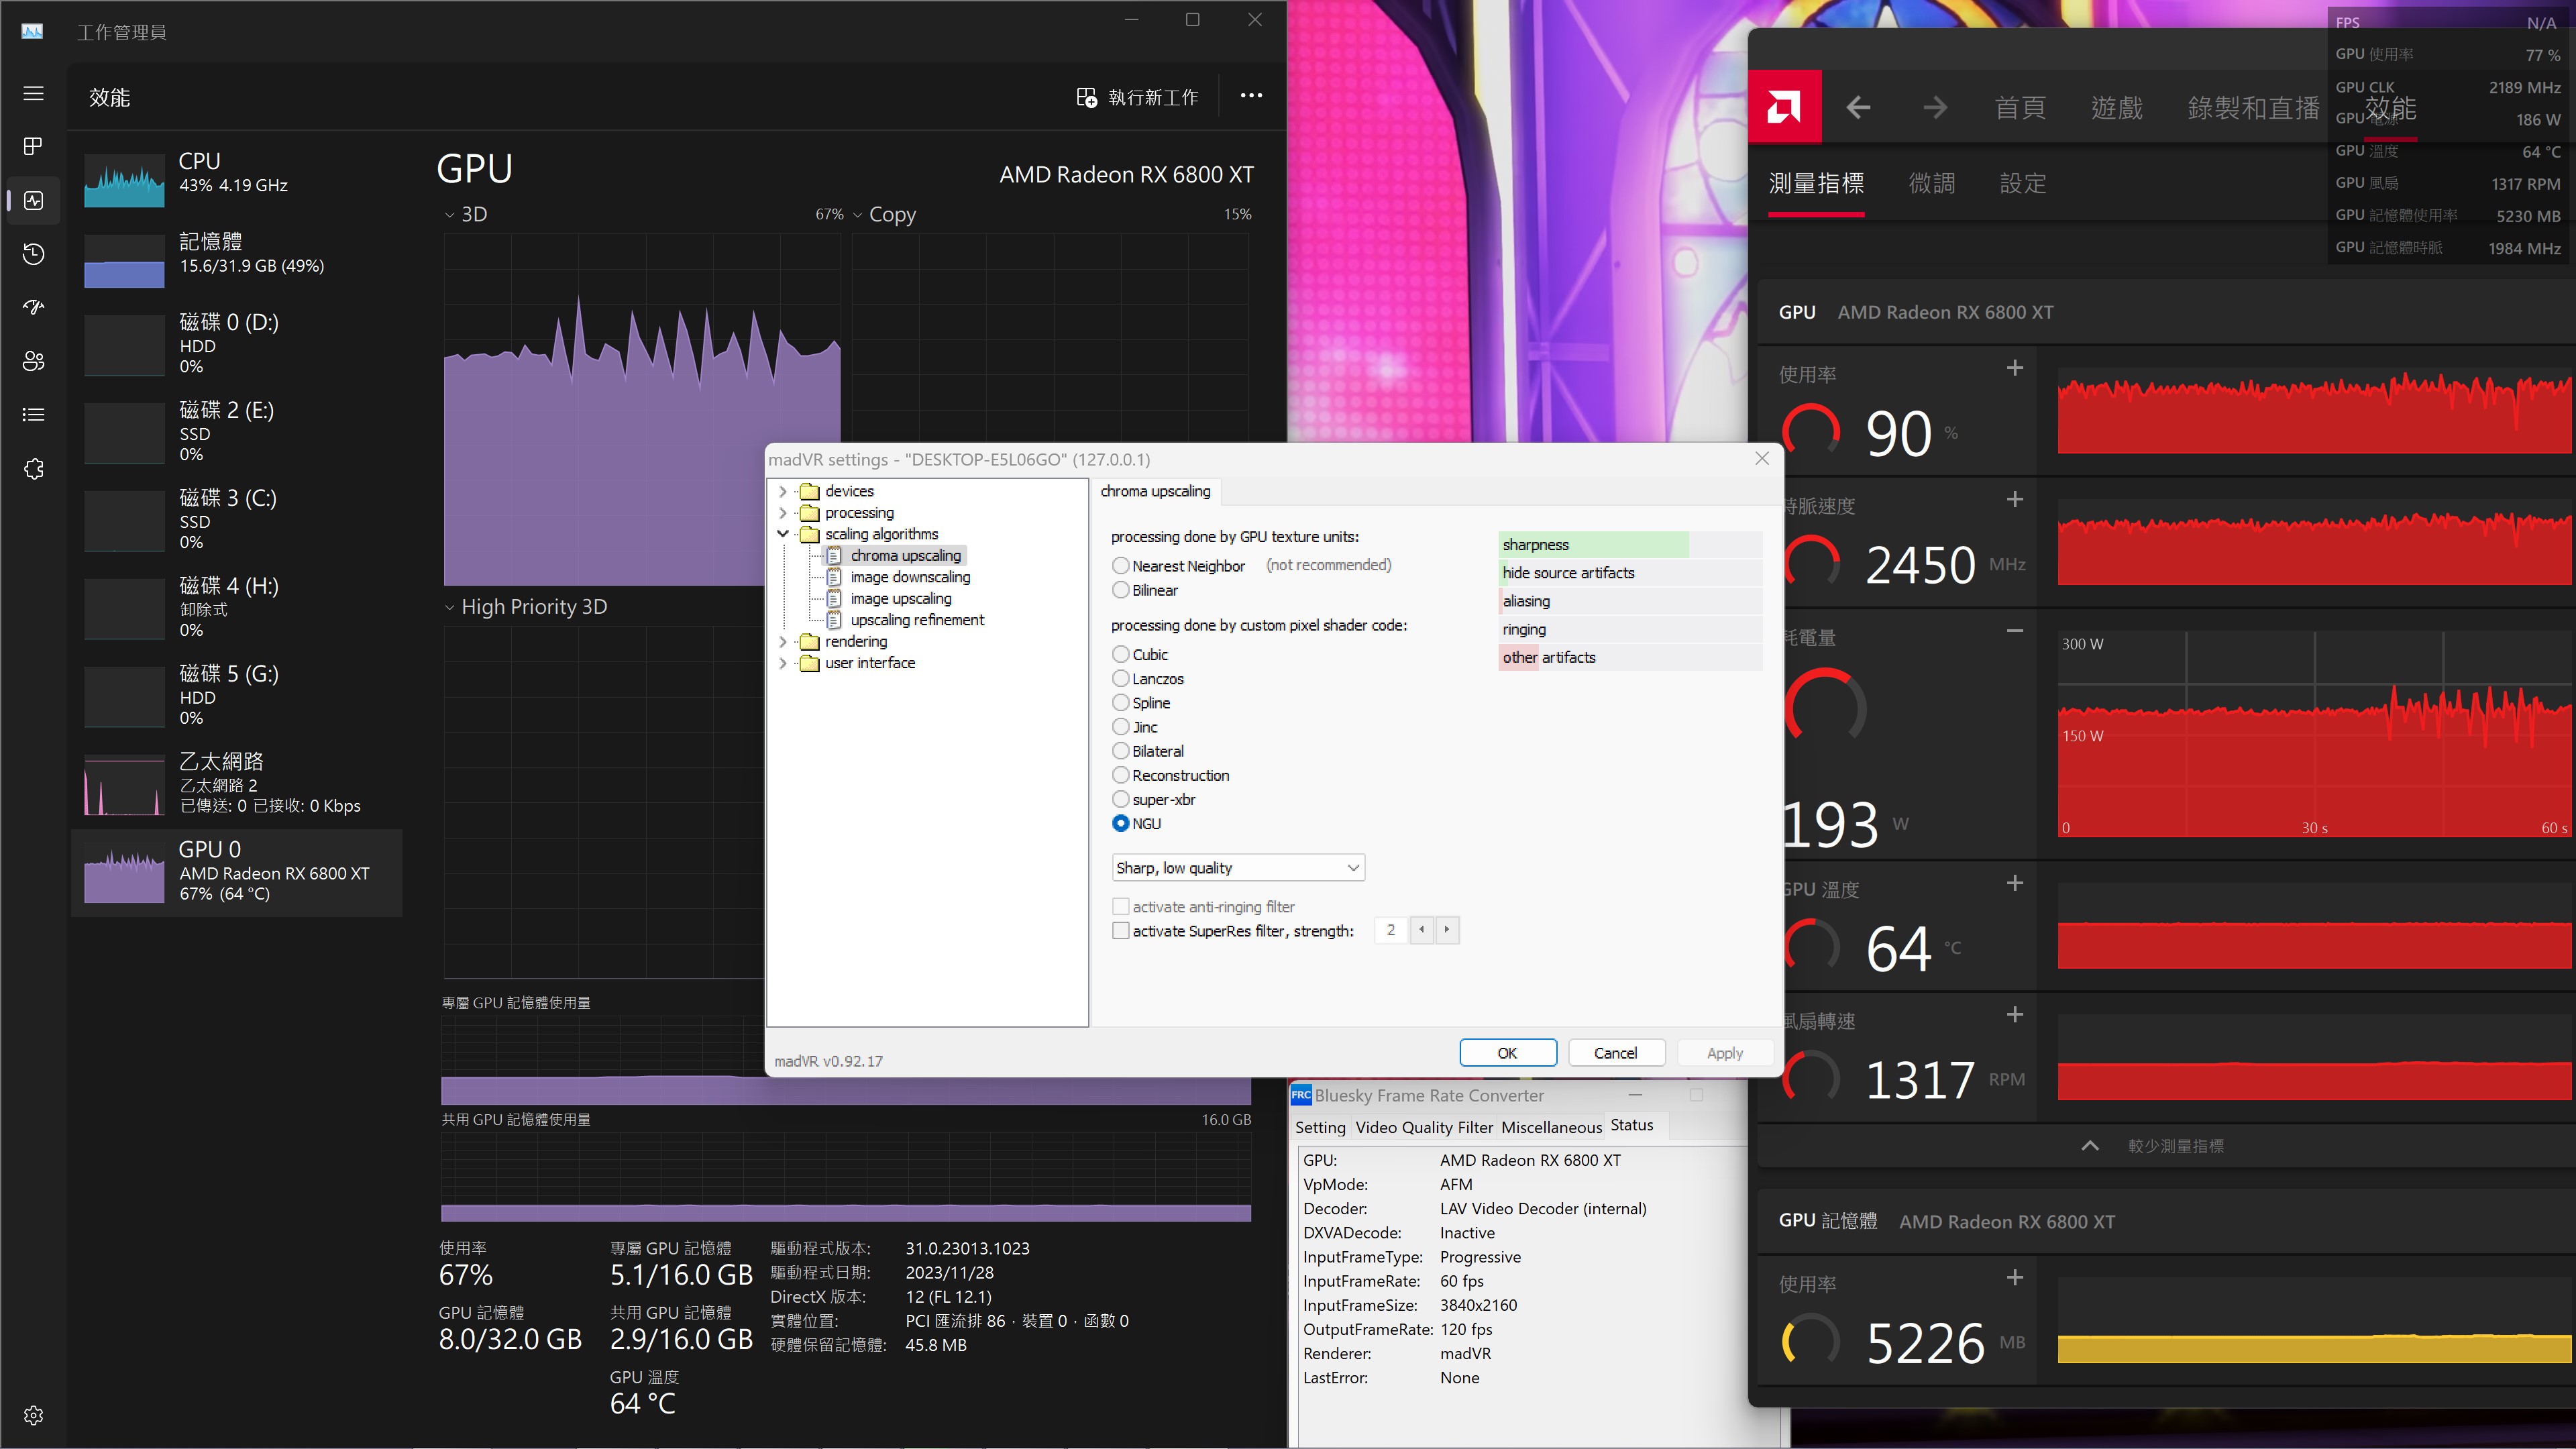
Task: Open Task Manager settings gear icon
Action: (33, 1415)
